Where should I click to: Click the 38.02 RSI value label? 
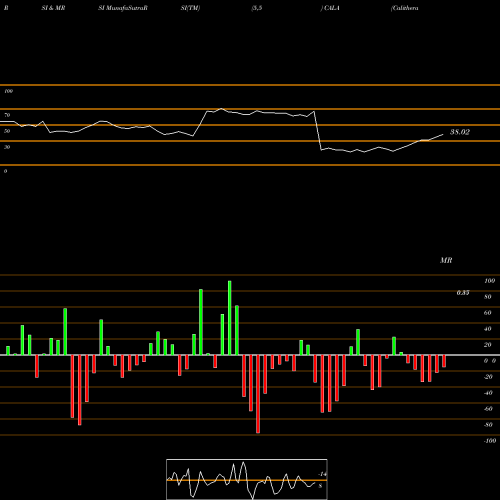(x=460, y=132)
